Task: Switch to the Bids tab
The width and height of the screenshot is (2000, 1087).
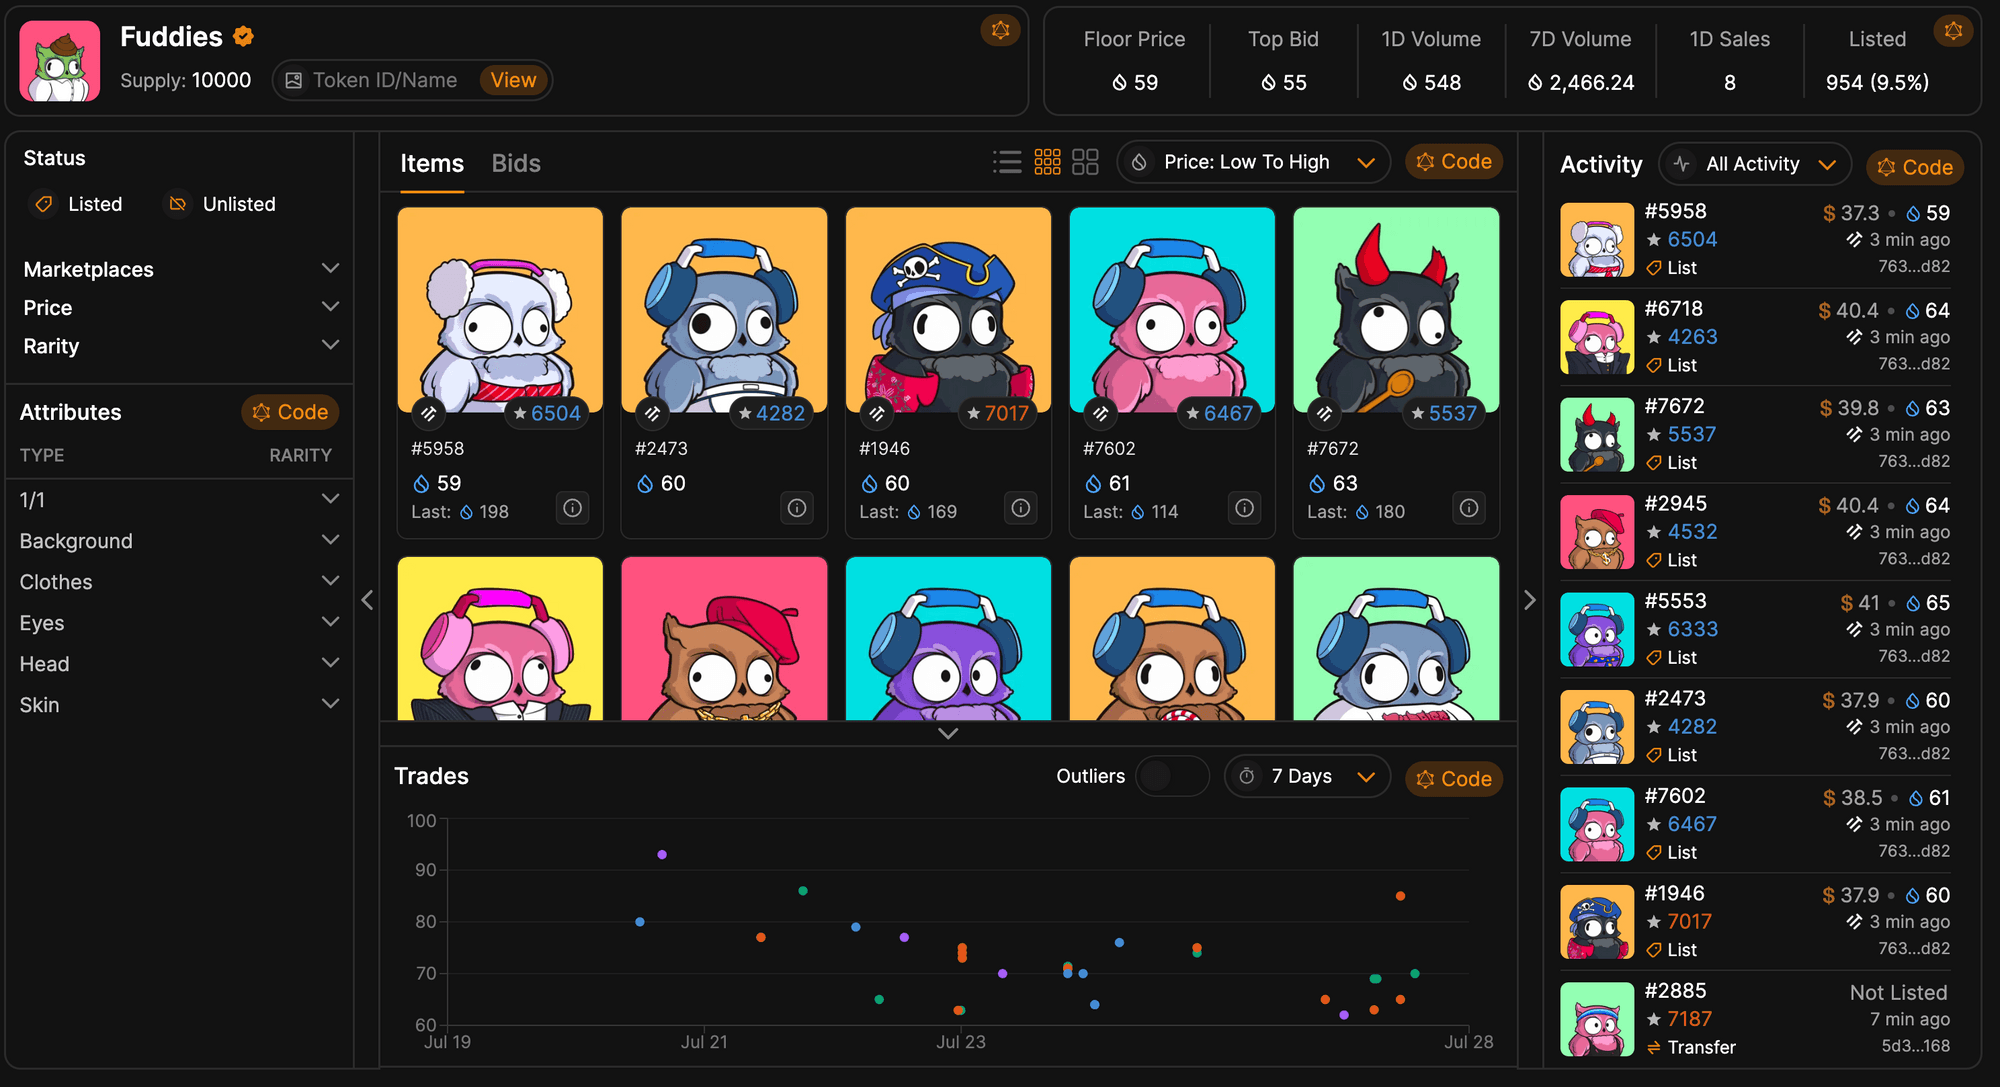Action: pyautogui.click(x=517, y=163)
